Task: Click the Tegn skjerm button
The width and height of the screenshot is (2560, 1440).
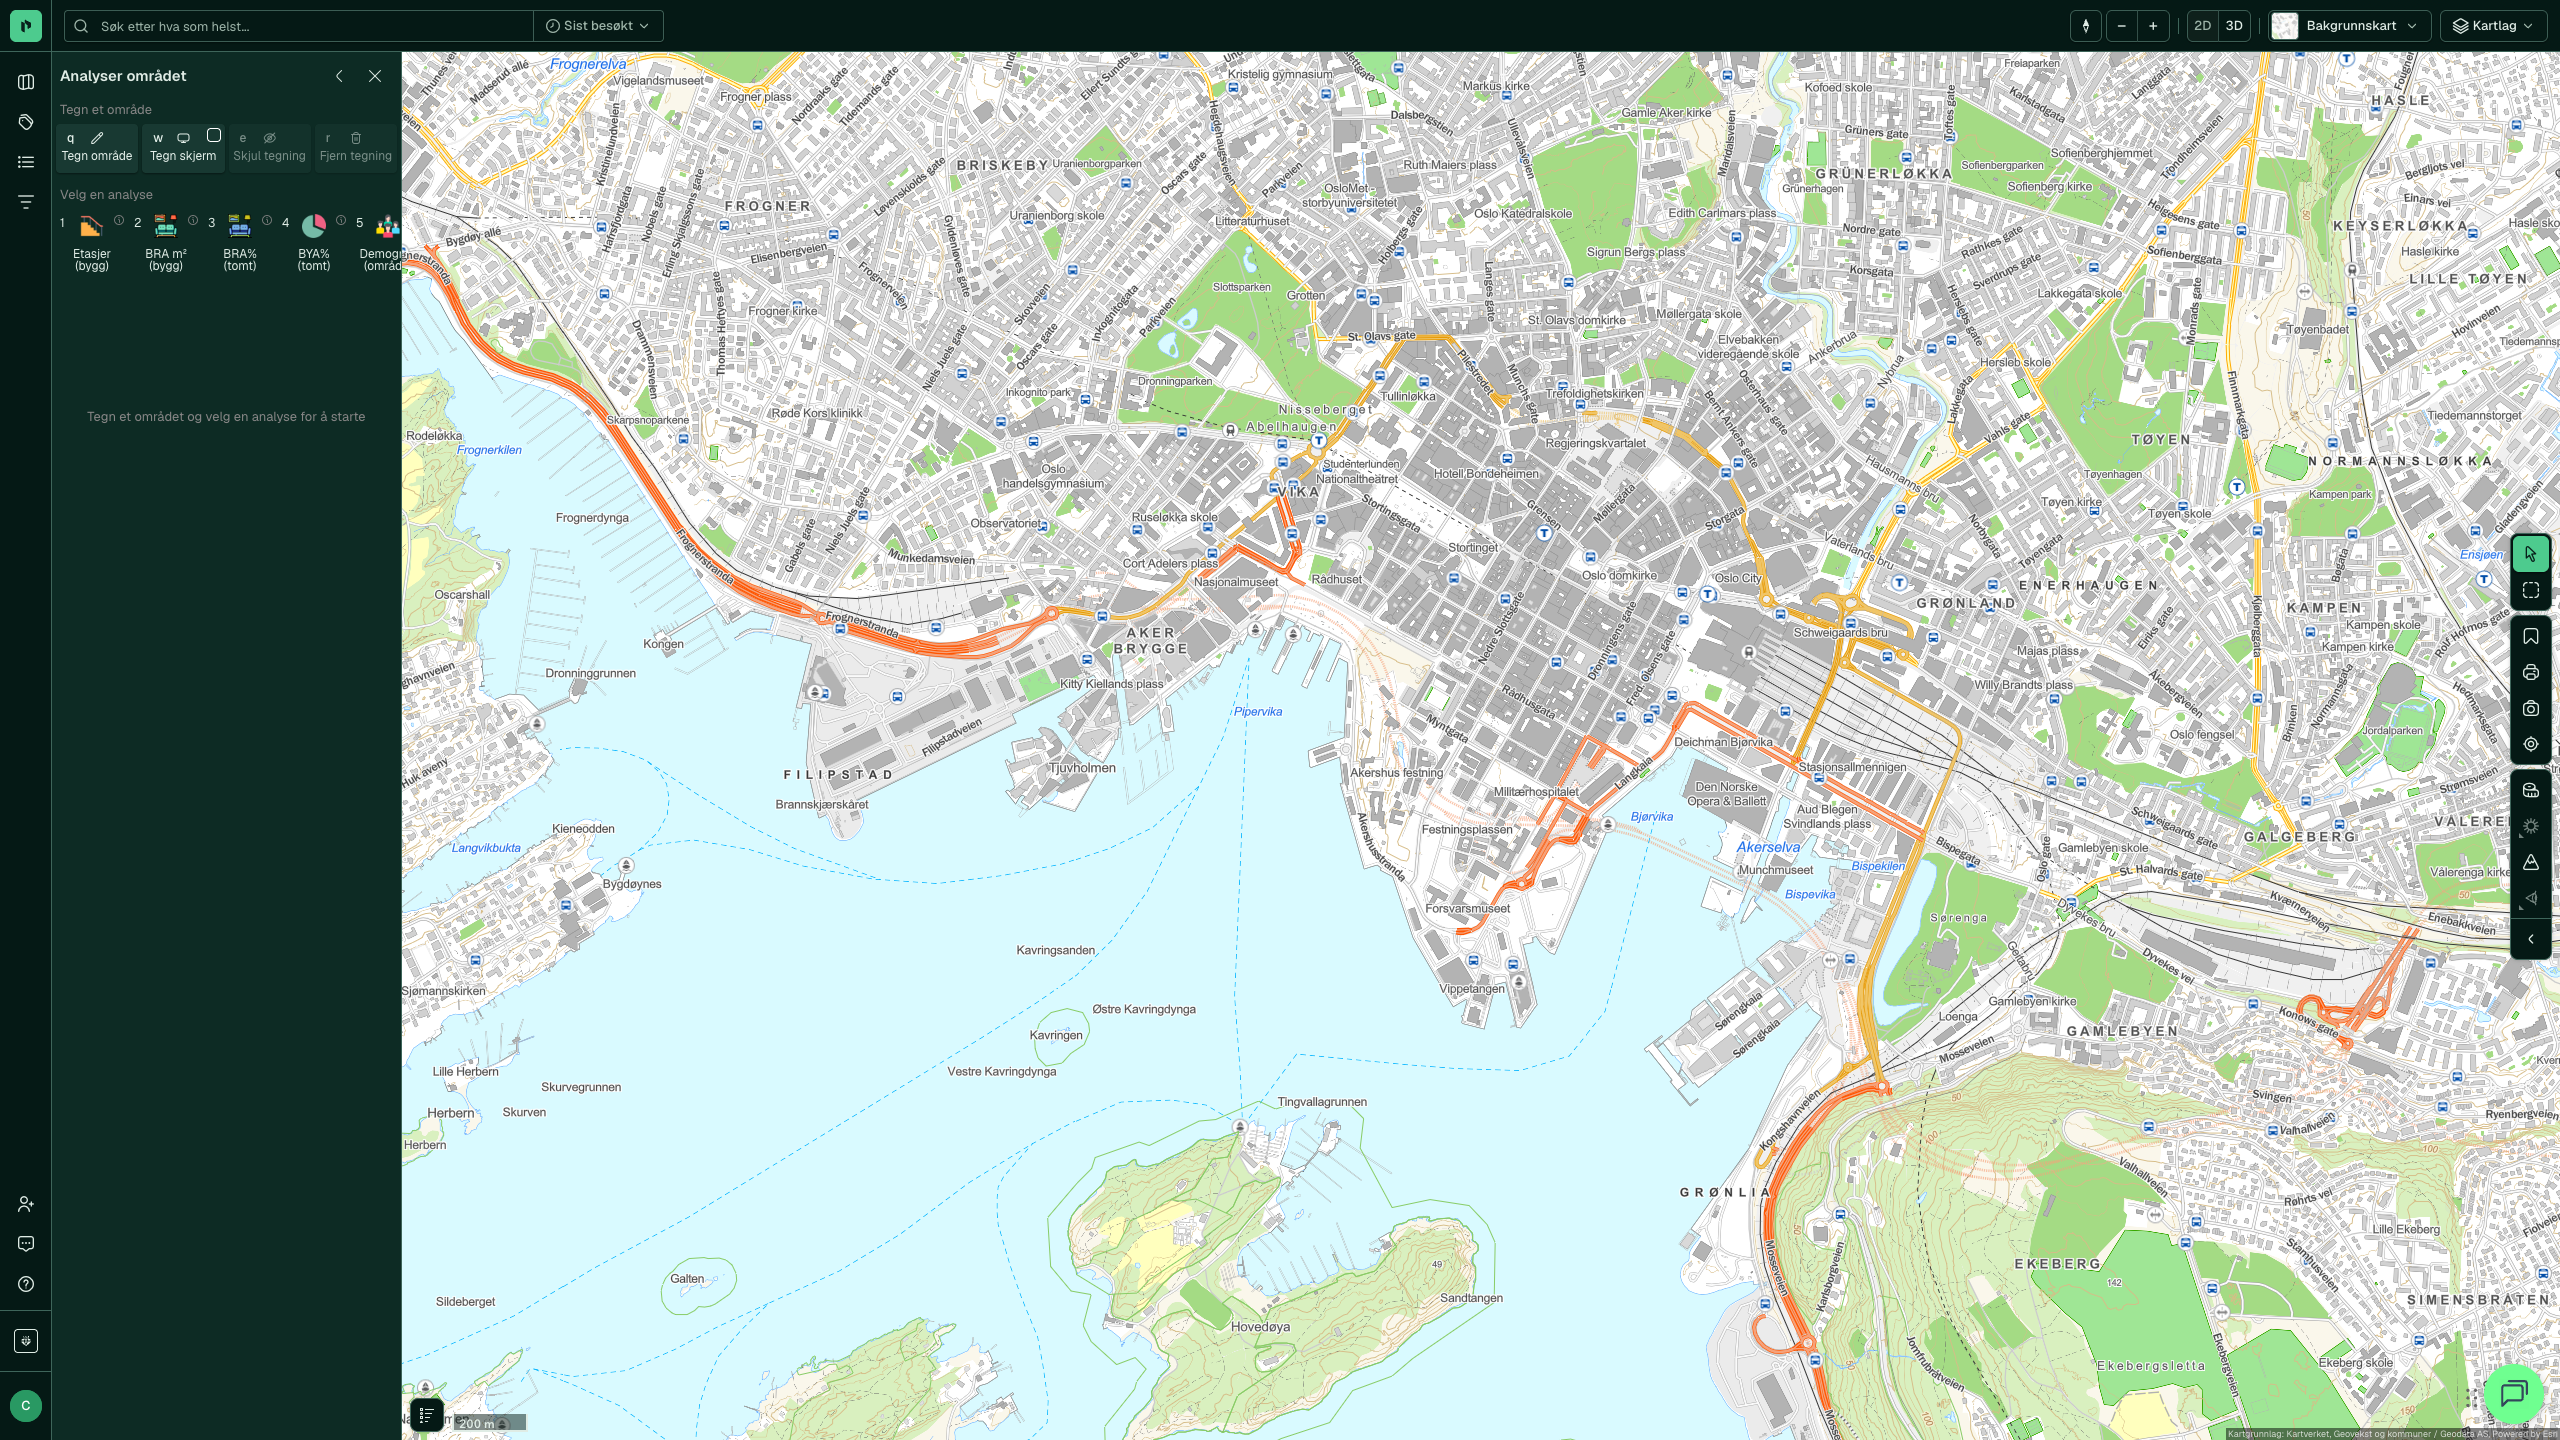Action: (x=183, y=147)
